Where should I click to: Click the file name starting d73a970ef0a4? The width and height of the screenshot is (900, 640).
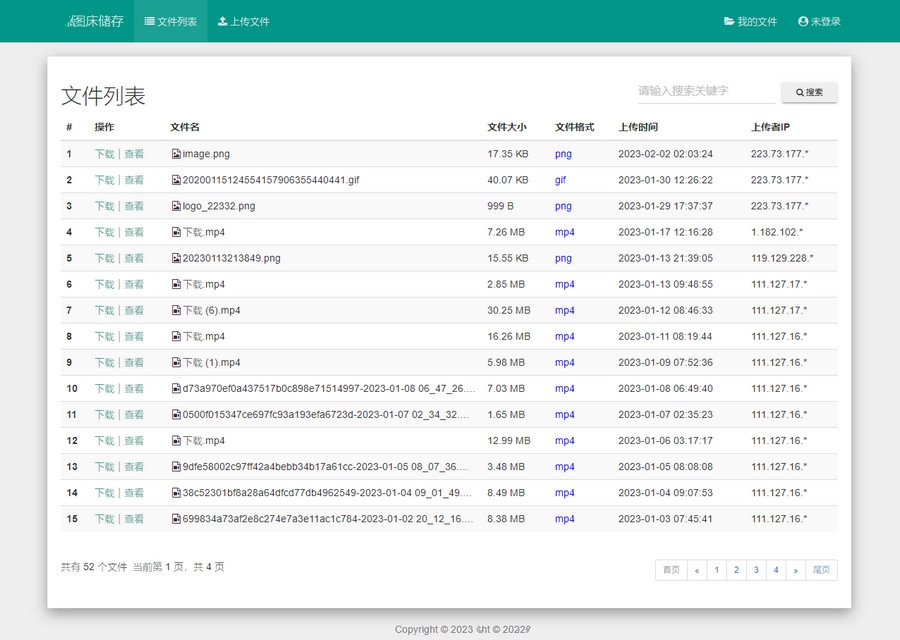coord(329,389)
